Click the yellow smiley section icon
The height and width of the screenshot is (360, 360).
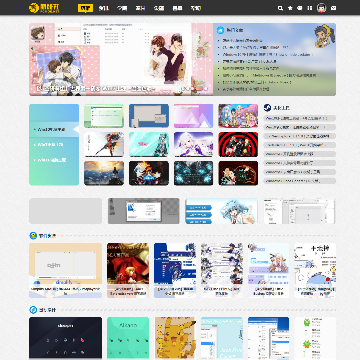pos(33,236)
